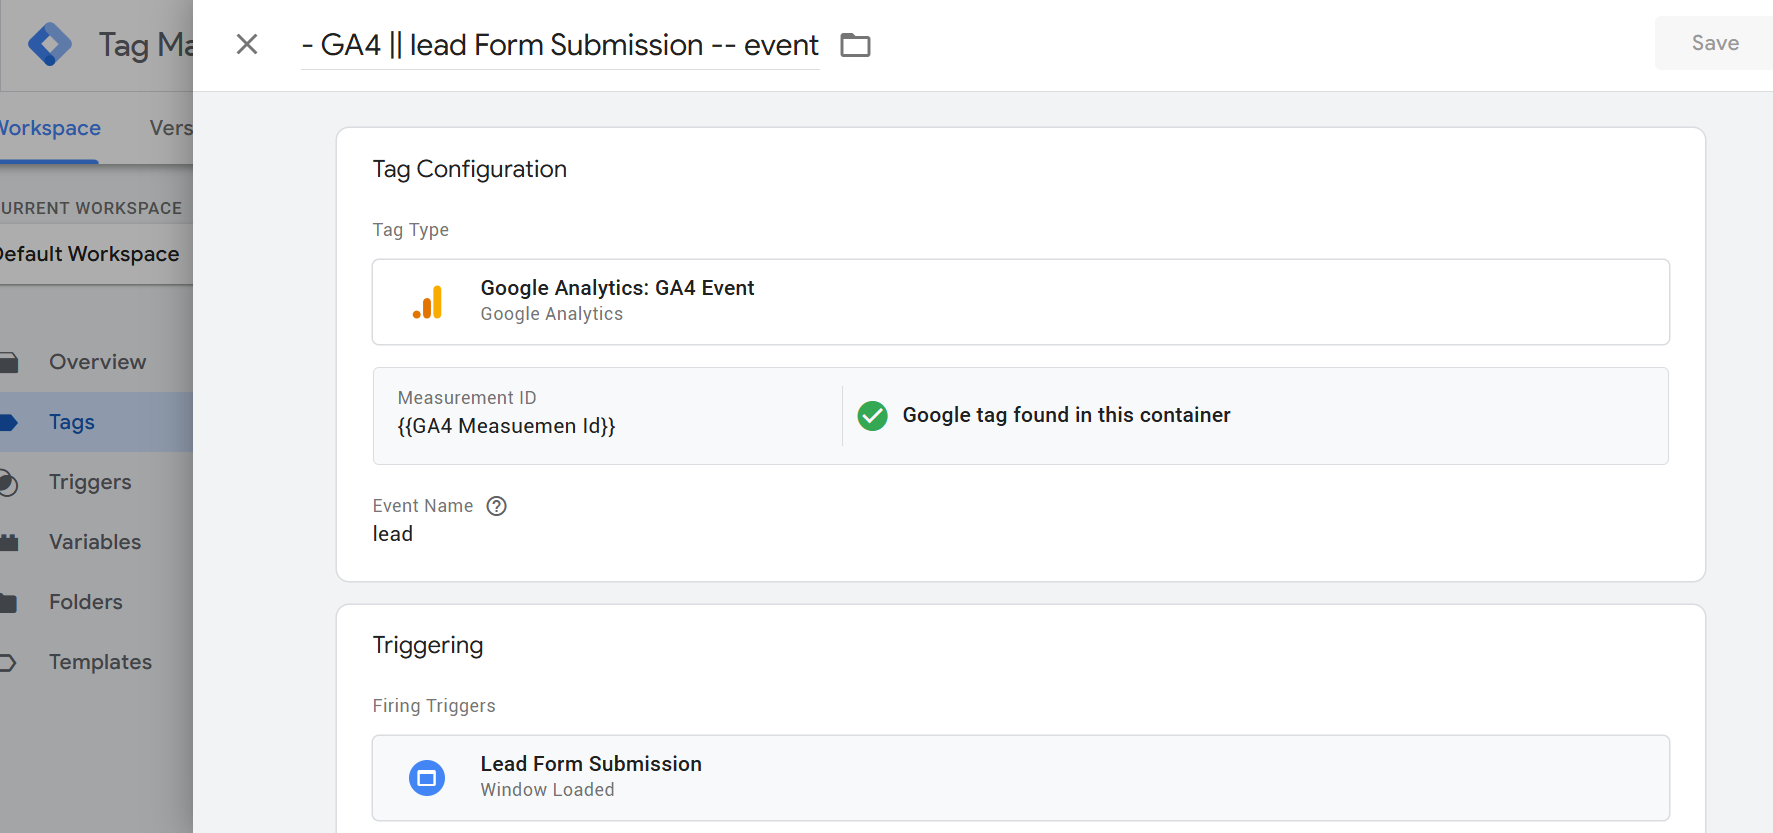Click the Tag Configuration heading
The image size is (1773, 833).
(470, 169)
